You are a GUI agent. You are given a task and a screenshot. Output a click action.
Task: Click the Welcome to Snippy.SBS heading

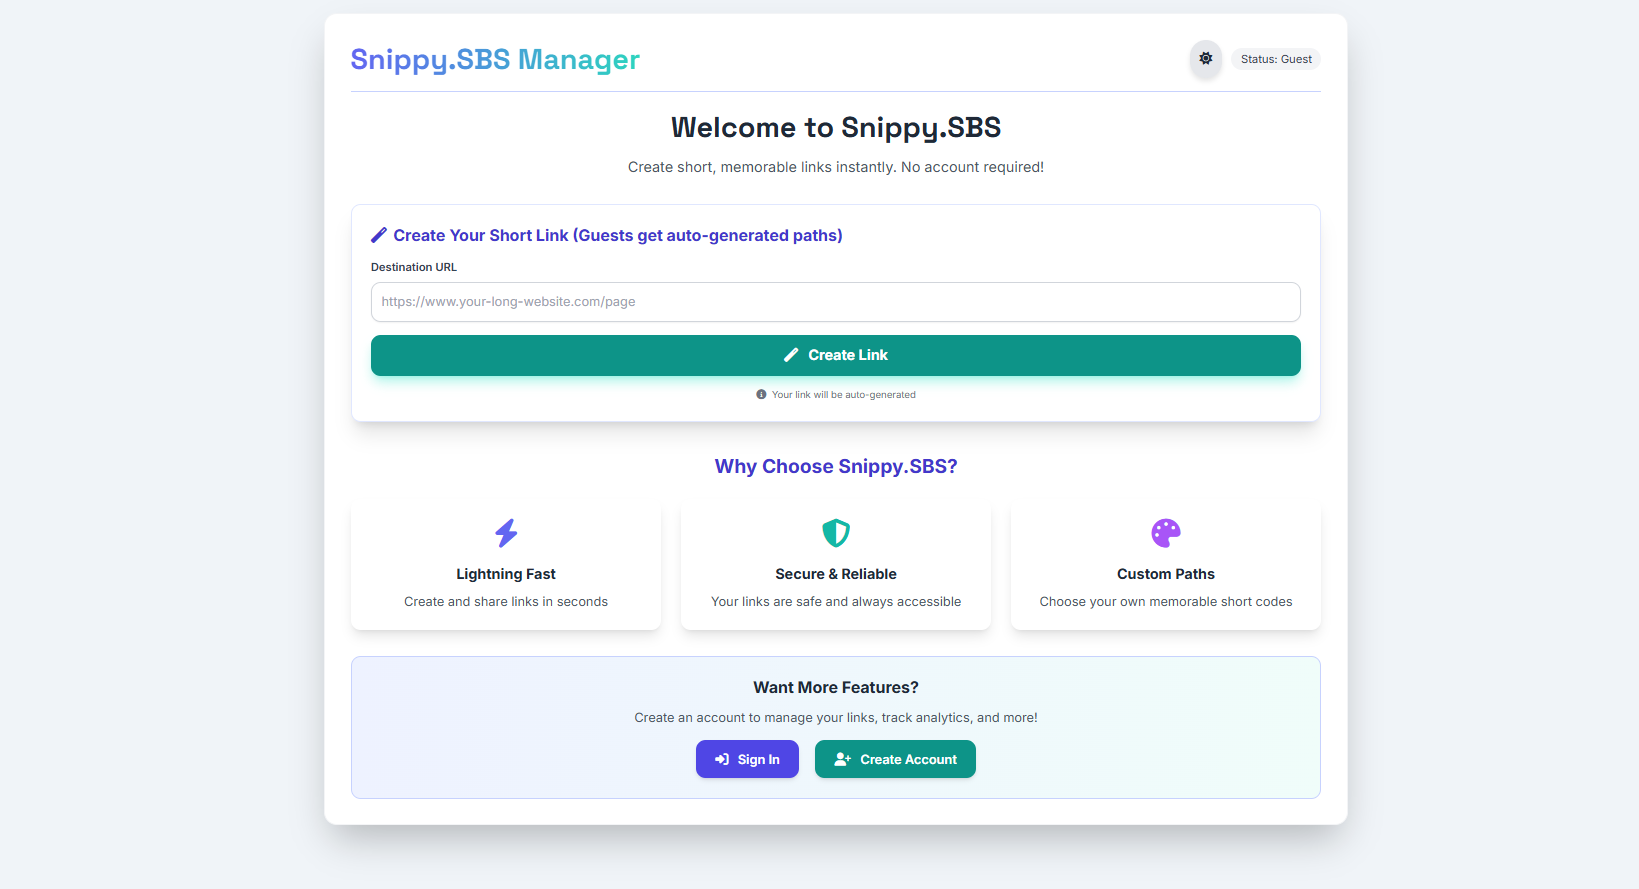pos(835,128)
